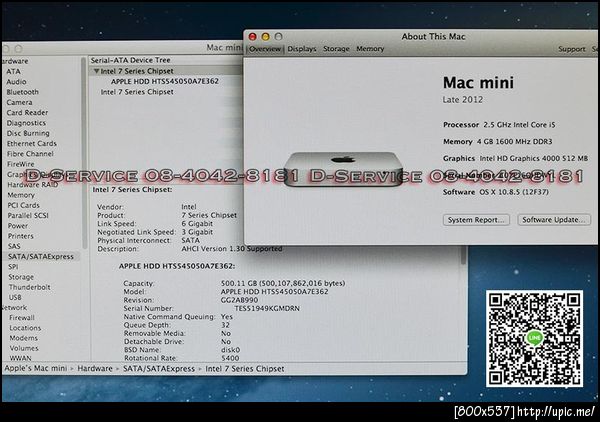The width and height of the screenshot is (600, 422).
Task: Select SAS in the sidebar
Action: tap(14, 246)
